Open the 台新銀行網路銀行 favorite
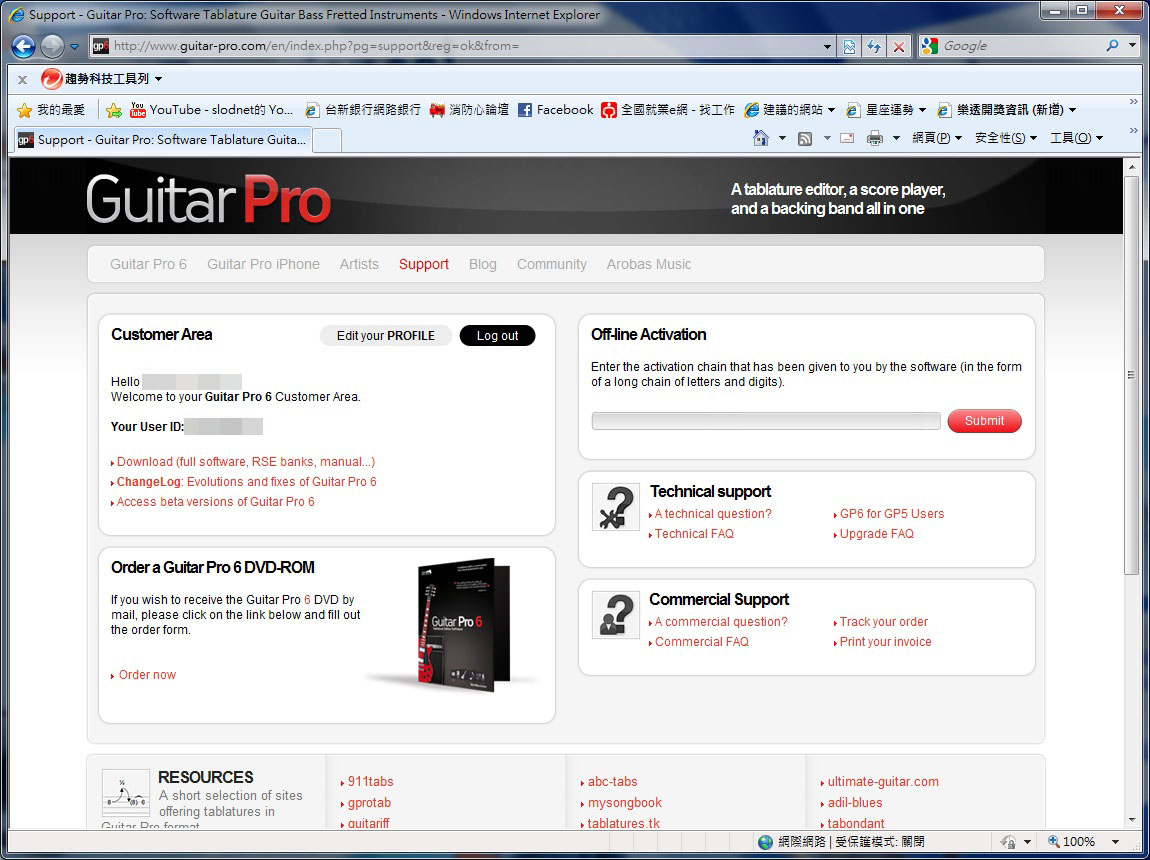Screen dimensions: 1150x860 [x=363, y=110]
